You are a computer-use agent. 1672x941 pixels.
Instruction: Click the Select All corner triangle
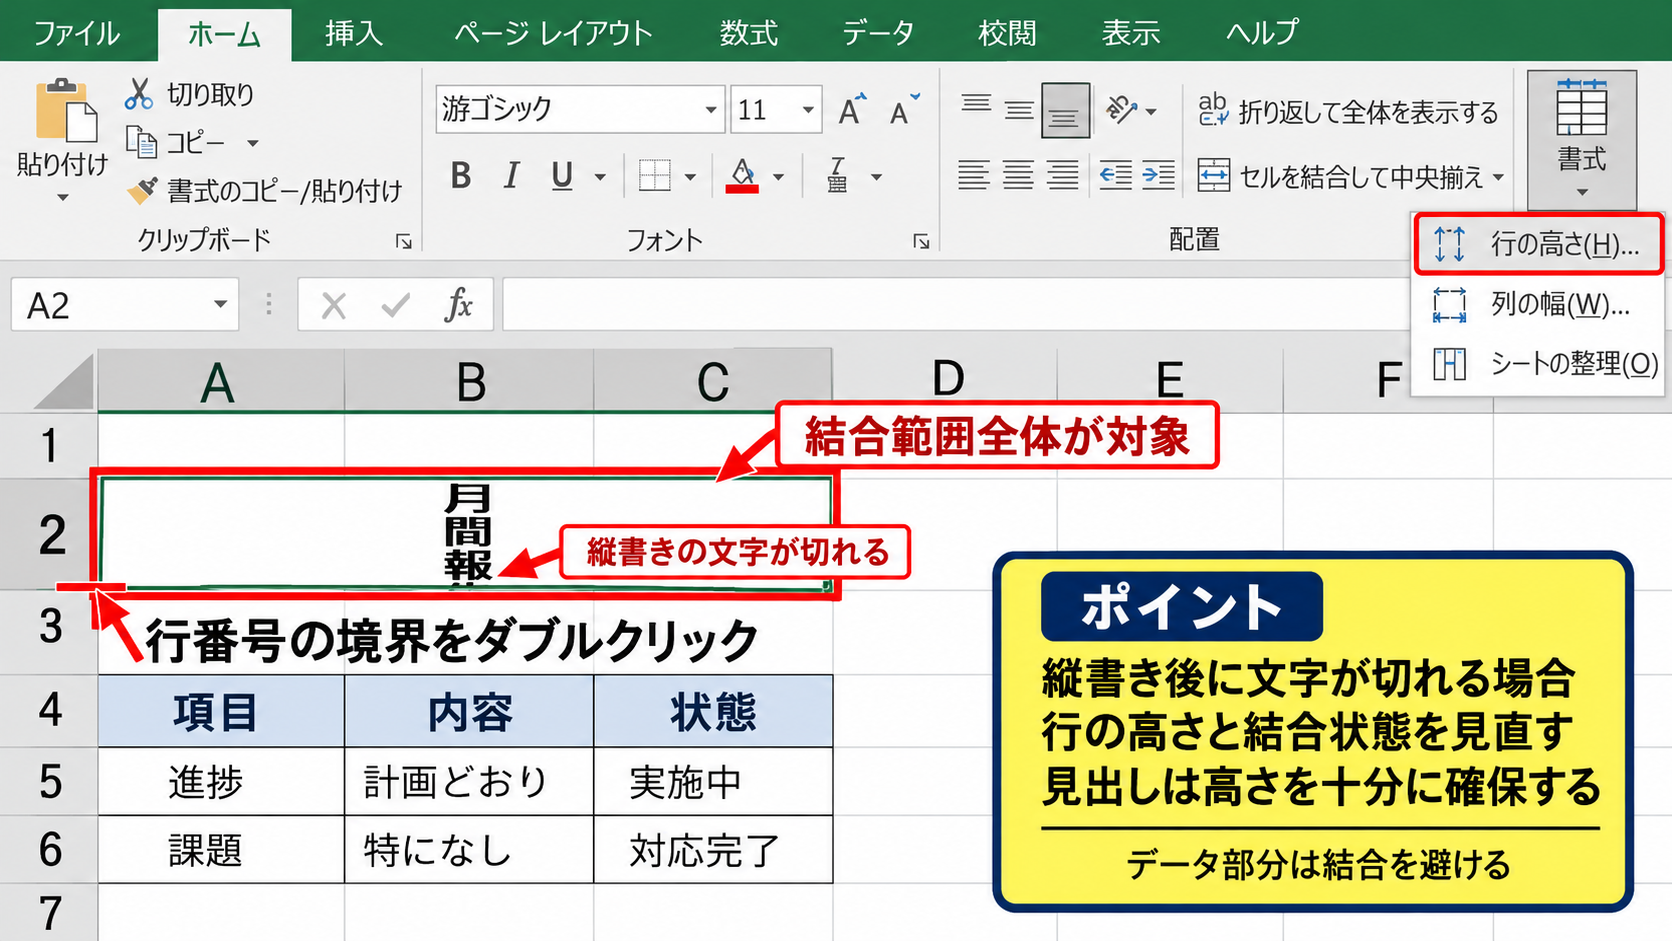pyautogui.click(x=65, y=381)
